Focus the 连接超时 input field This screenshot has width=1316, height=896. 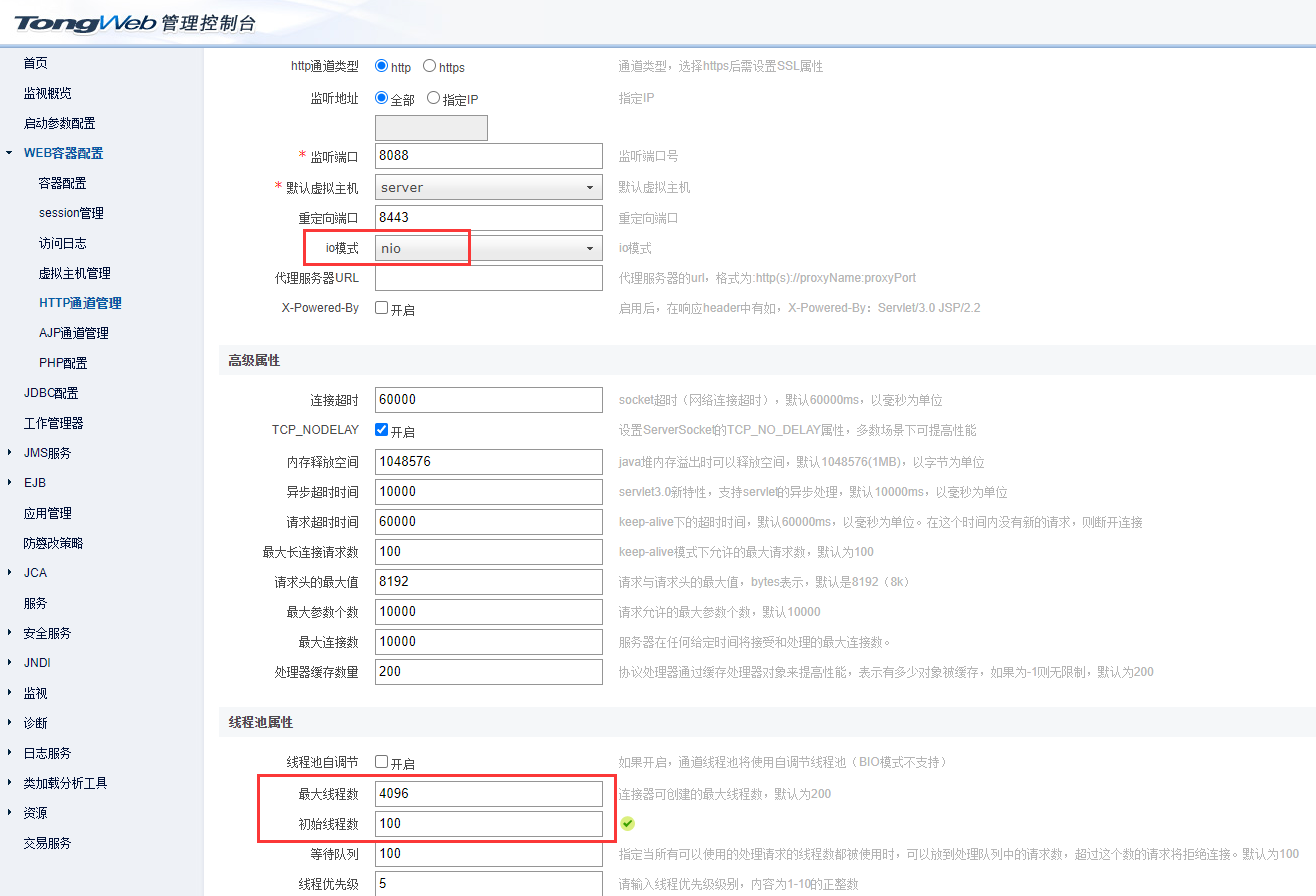click(489, 400)
